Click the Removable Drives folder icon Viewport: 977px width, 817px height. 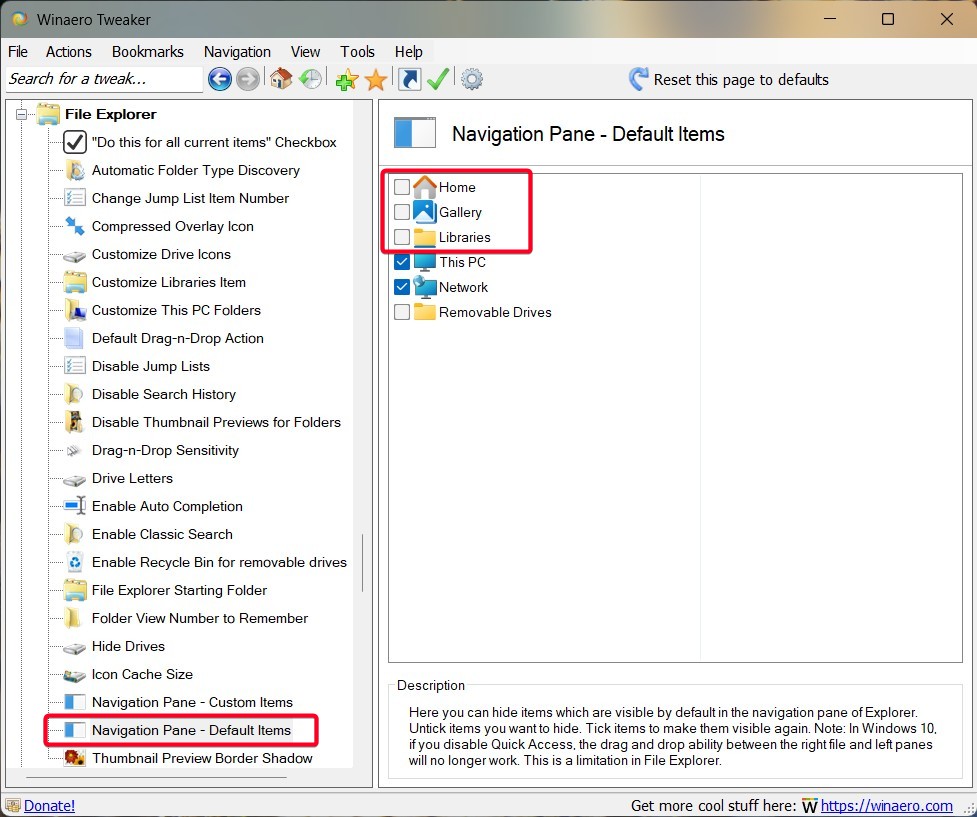424,312
